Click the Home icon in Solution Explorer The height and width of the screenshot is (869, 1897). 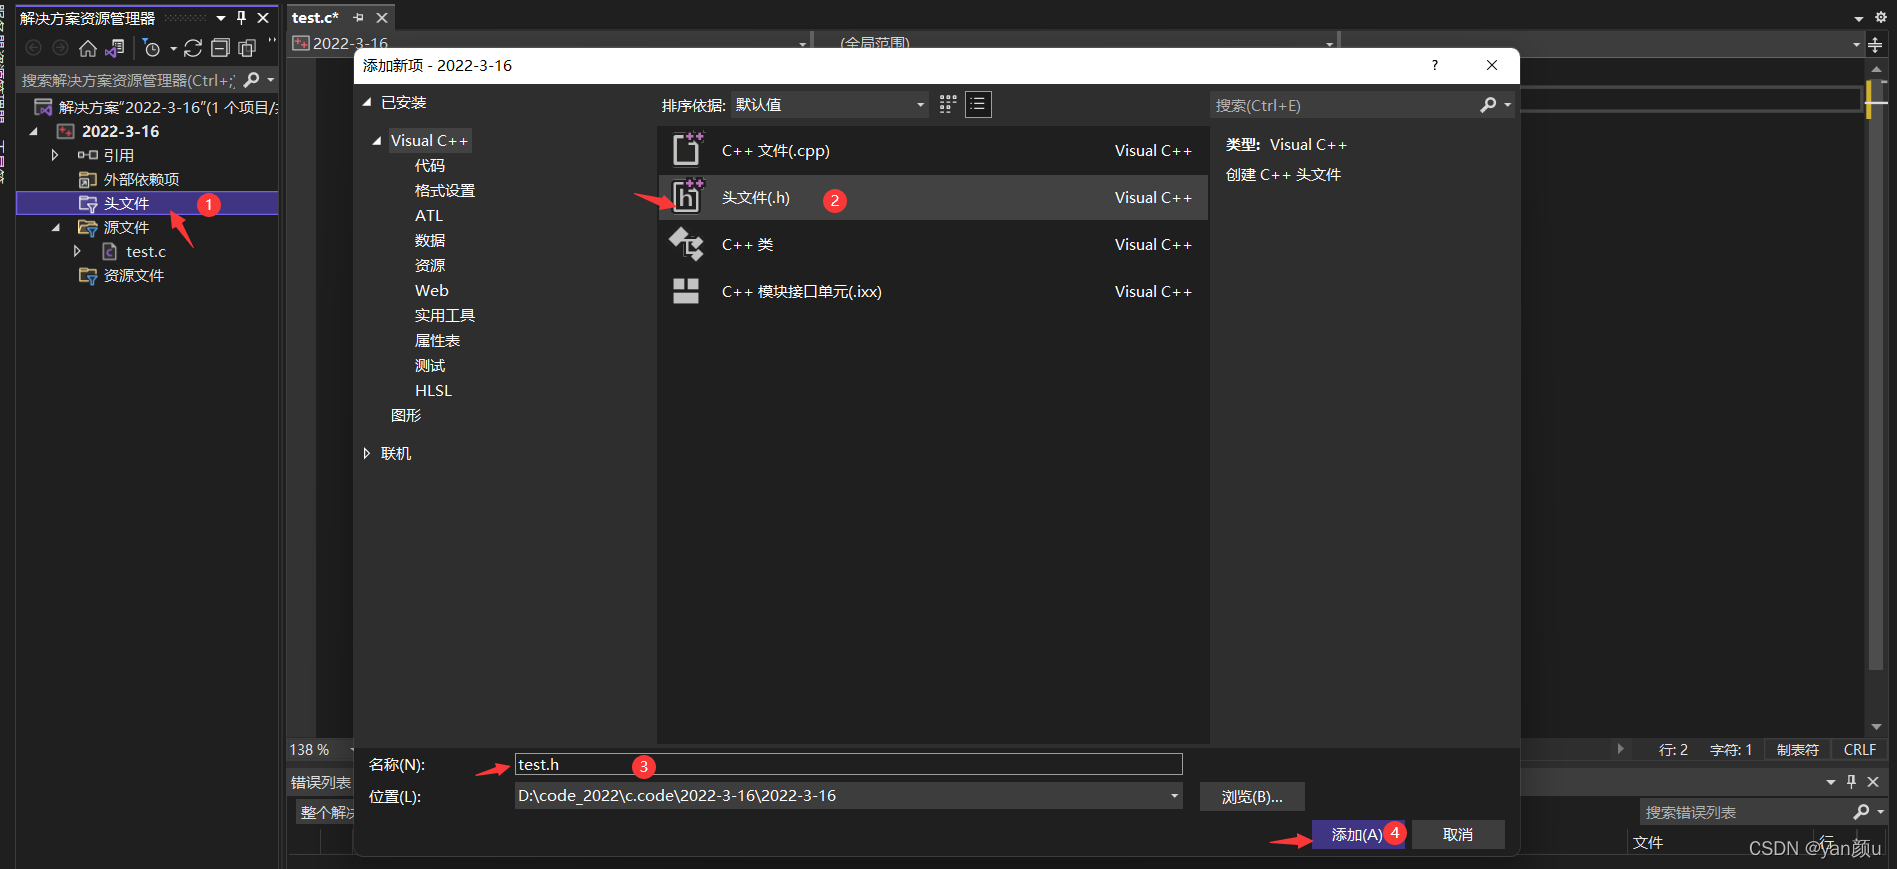click(88, 48)
